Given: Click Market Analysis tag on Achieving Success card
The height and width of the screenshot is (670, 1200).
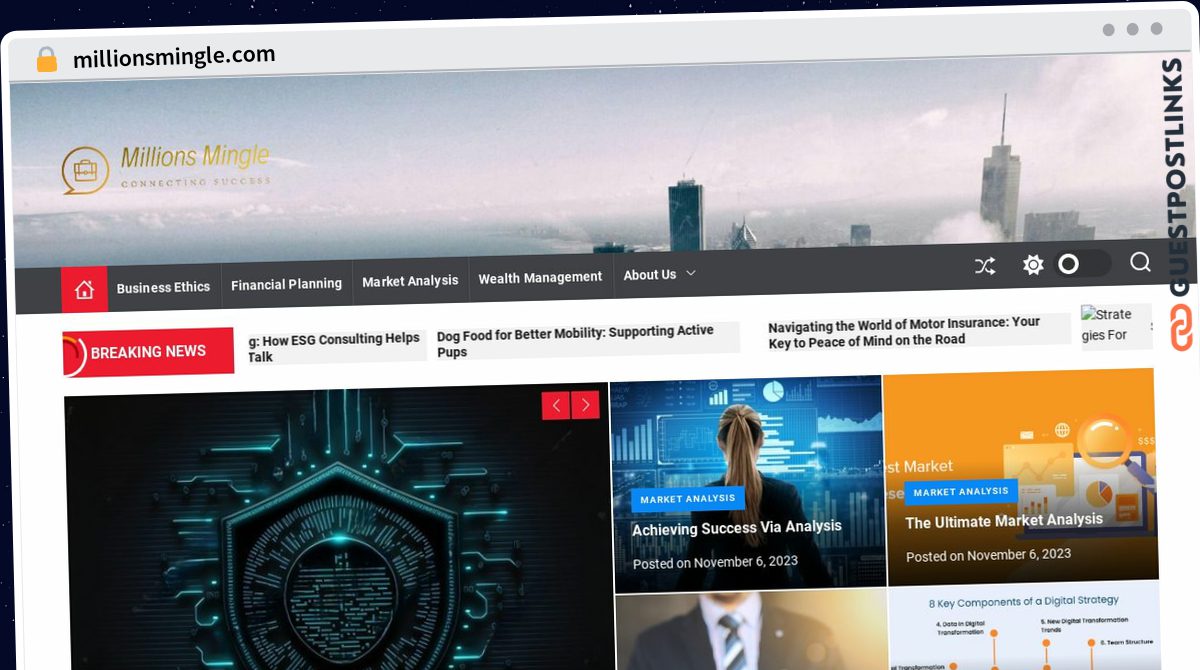Looking at the screenshot, I should [688, 499].
